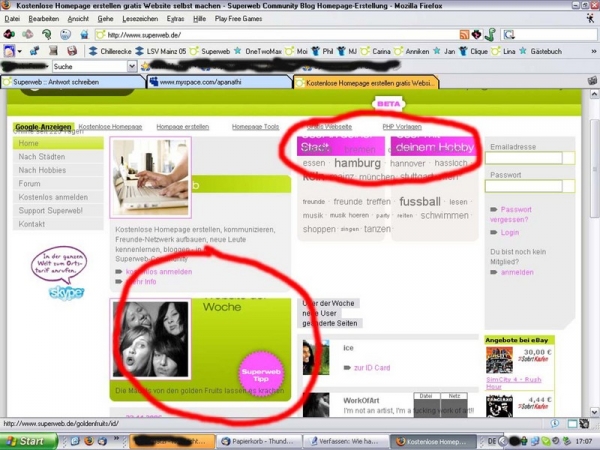The image size is (600, 450).
Task: Open the Gästebuch star bookmark
Action: point(541,51)
